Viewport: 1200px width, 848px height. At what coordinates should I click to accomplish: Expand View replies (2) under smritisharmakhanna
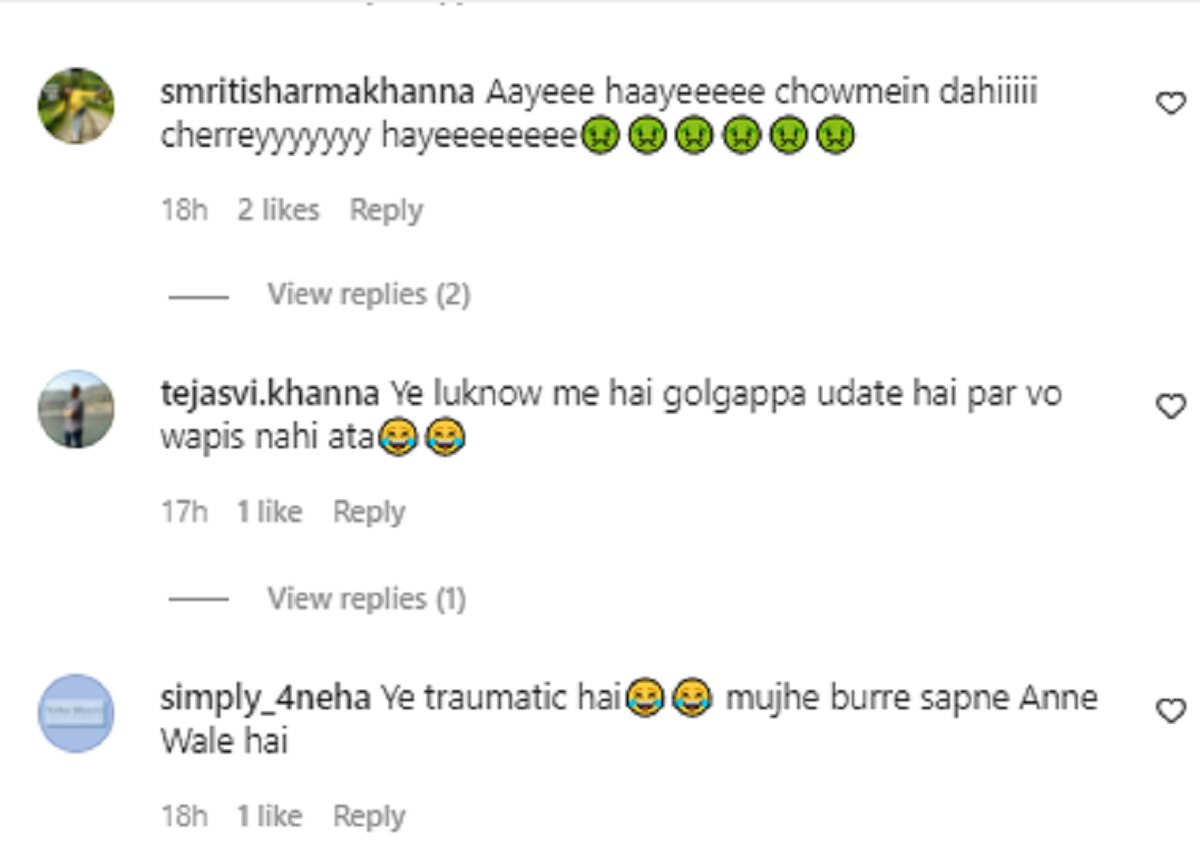[x=368, y=294]
